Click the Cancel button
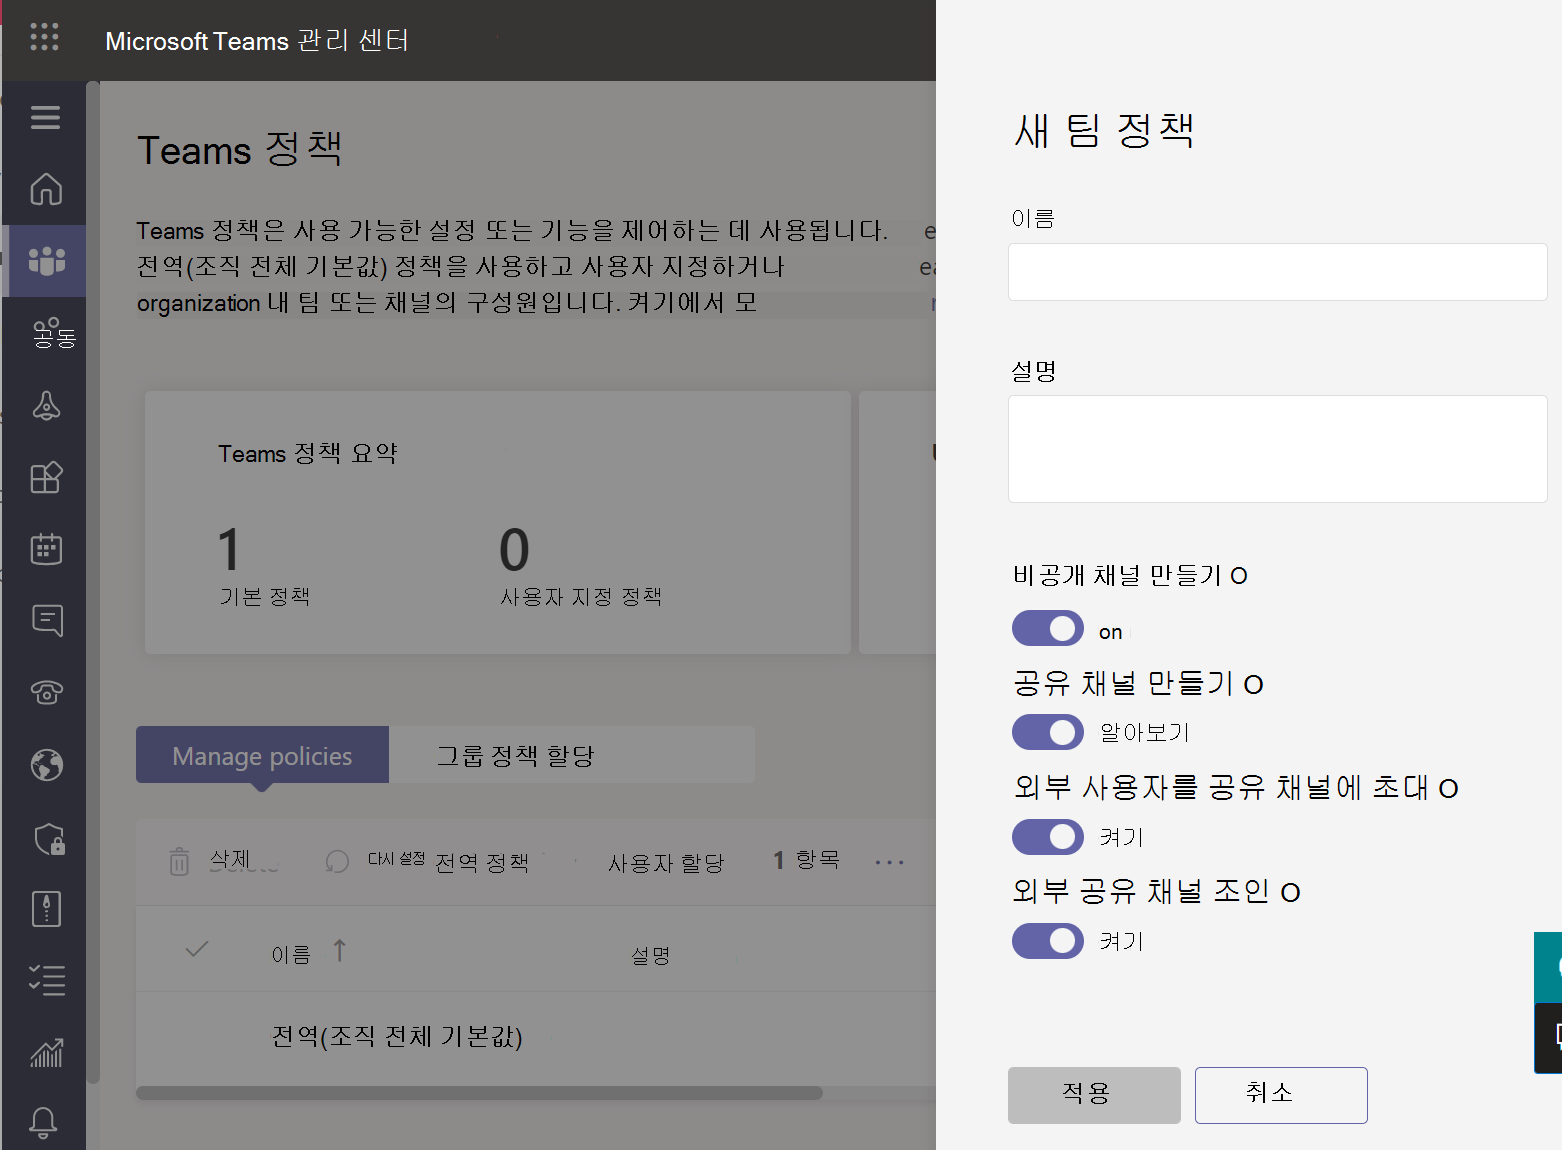Image resolution: width=1562 pixels, height=1150 pixels. 1281,1095
